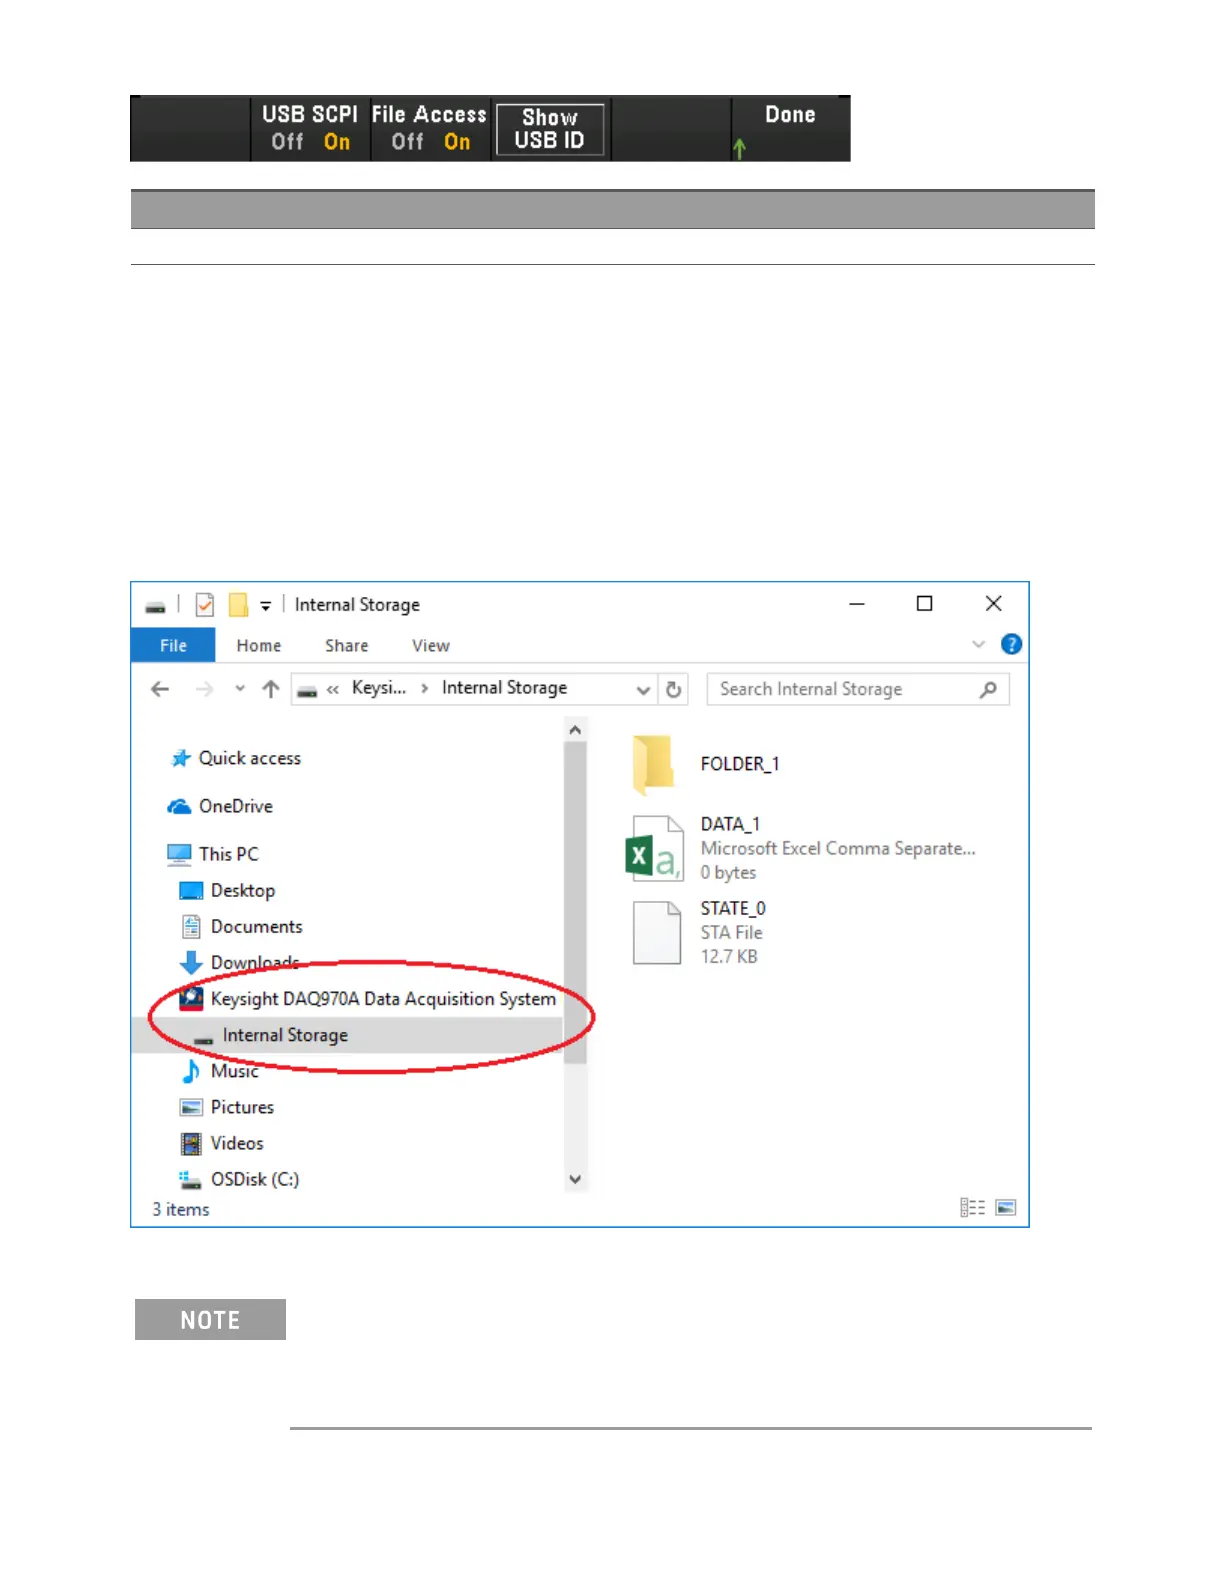Click the OneDrive cloud icon
This screenshot has width=1224, height=1584.
click(x=180, y=806)
